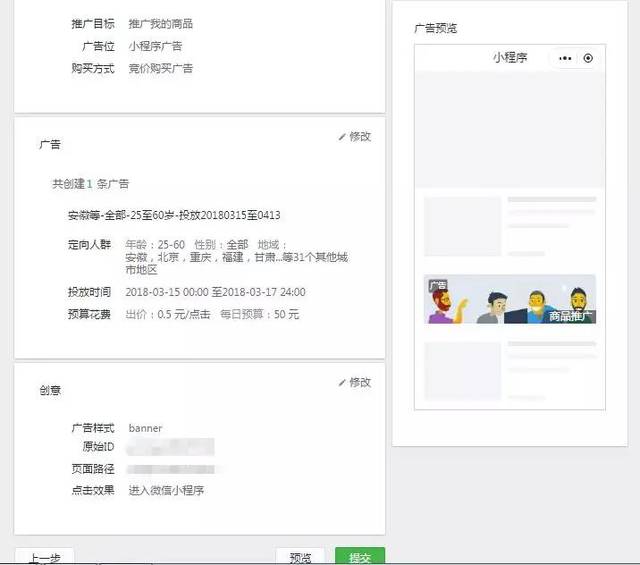Click the 广告位 label
The height and width of the screenshot is (565, 640).
(x=98, y=46)
